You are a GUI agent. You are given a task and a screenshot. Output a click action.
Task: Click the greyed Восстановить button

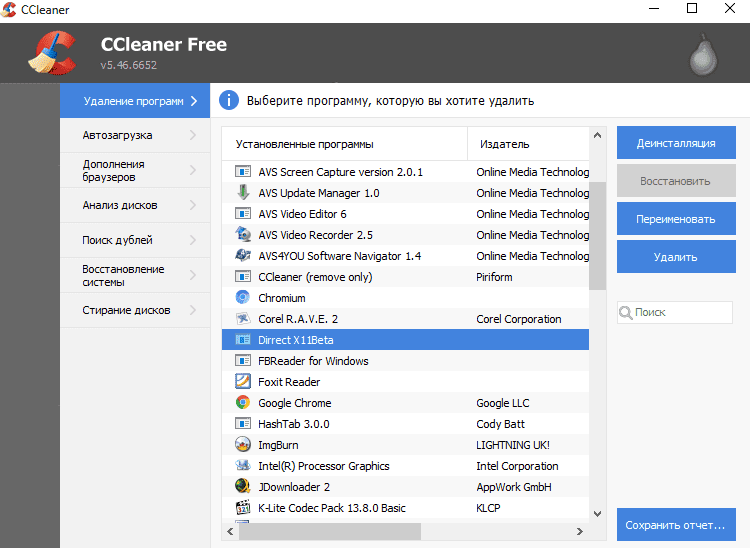[676, 181]
